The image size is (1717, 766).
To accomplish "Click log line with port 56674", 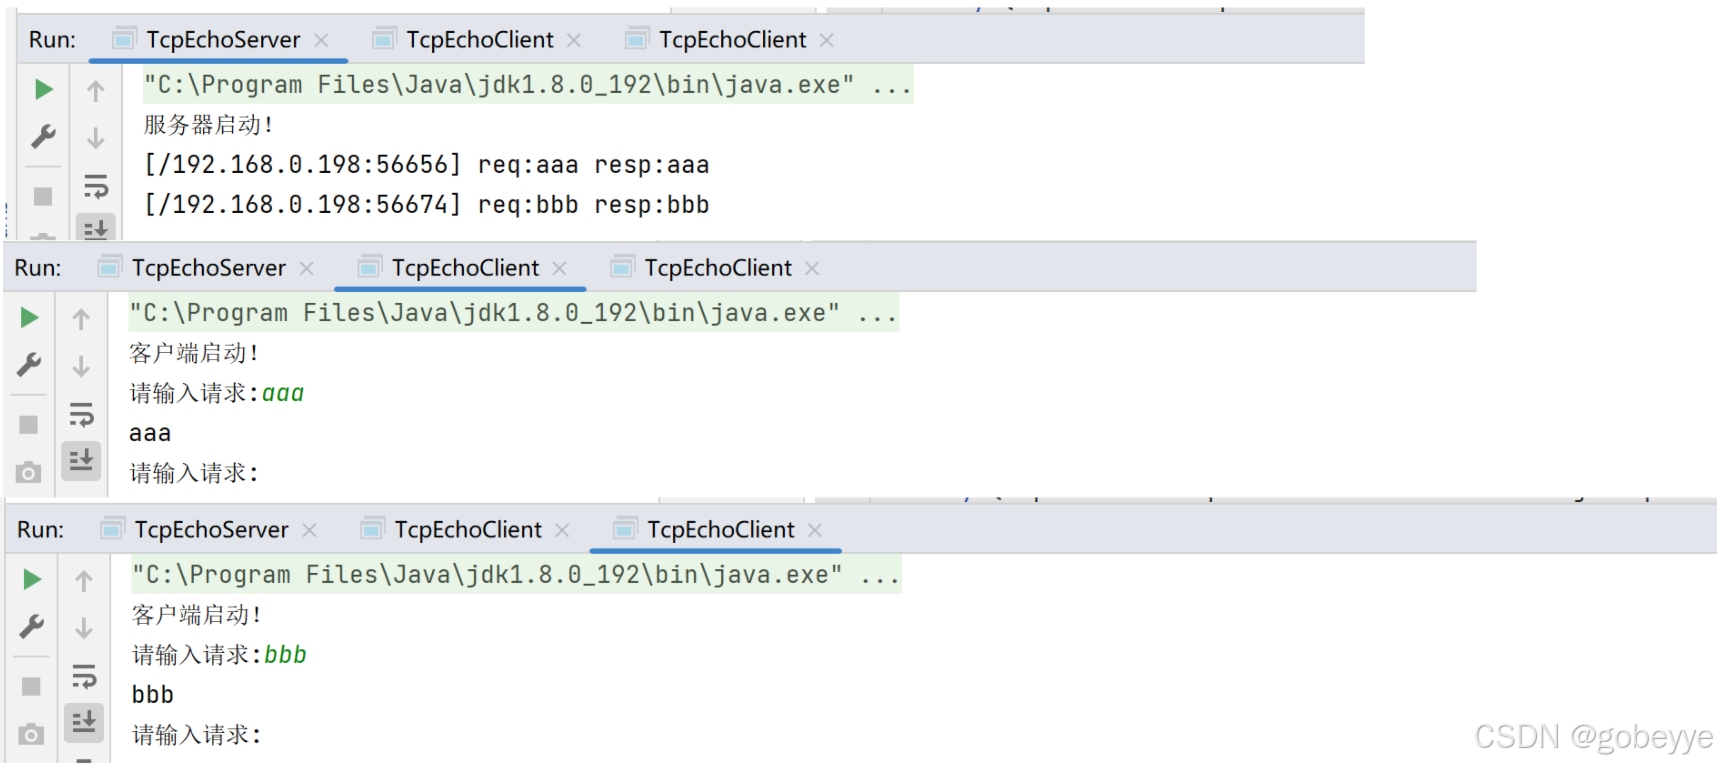I will [427, 205].
